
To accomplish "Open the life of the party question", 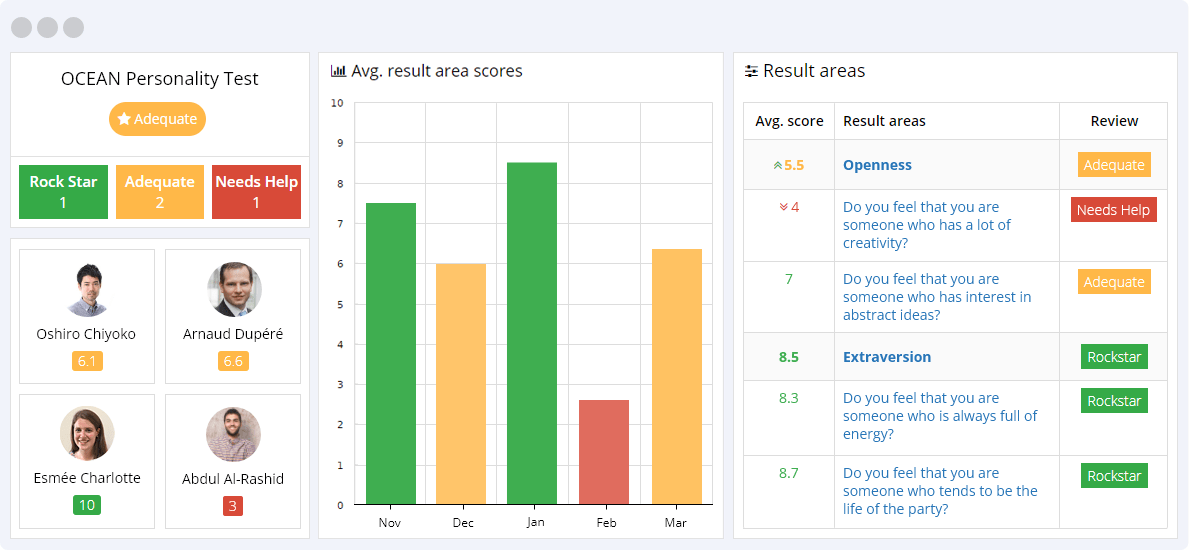I will 939,491.
